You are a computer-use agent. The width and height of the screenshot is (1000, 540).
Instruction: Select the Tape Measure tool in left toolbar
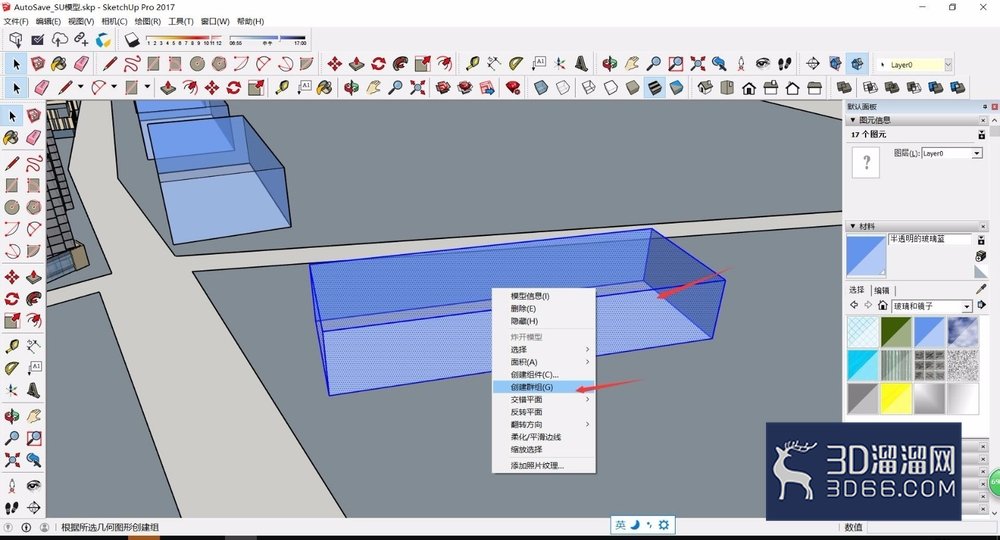(12, 346)
